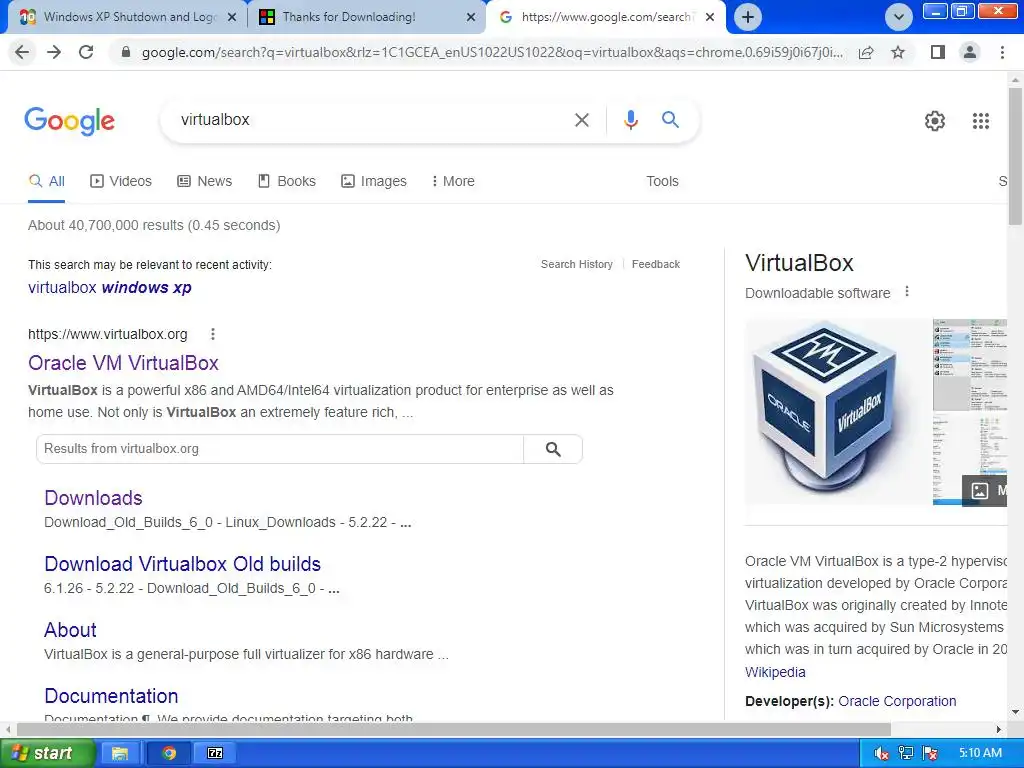Open the three-dot menu beside virtualbox.org result
1024x768 pixels.
212,334
